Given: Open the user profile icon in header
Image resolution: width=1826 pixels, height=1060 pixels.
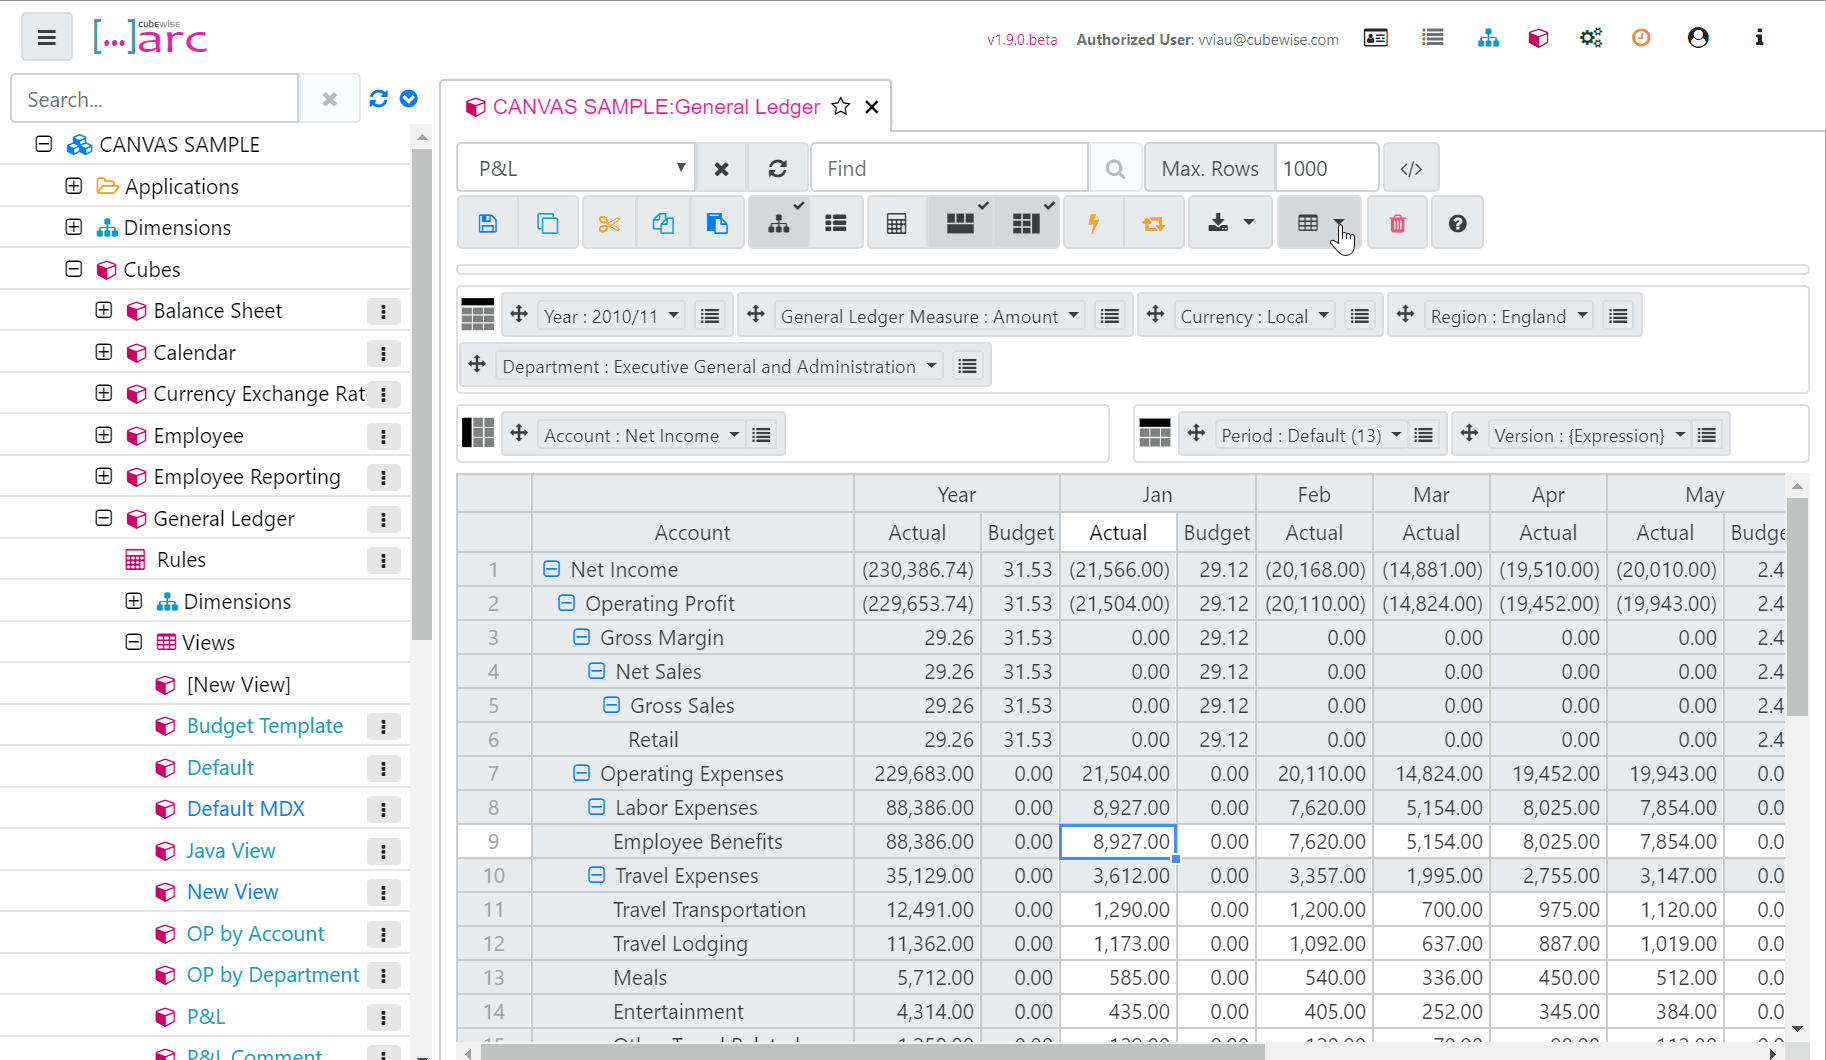Looking at the screenshot, I should coord(1698,38).
